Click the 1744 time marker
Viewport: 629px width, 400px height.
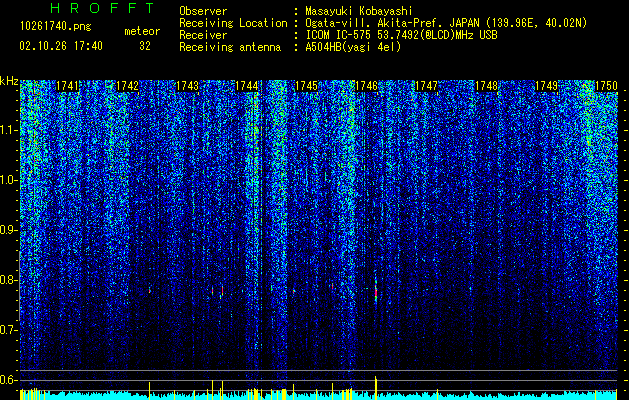tap(247, 86)
